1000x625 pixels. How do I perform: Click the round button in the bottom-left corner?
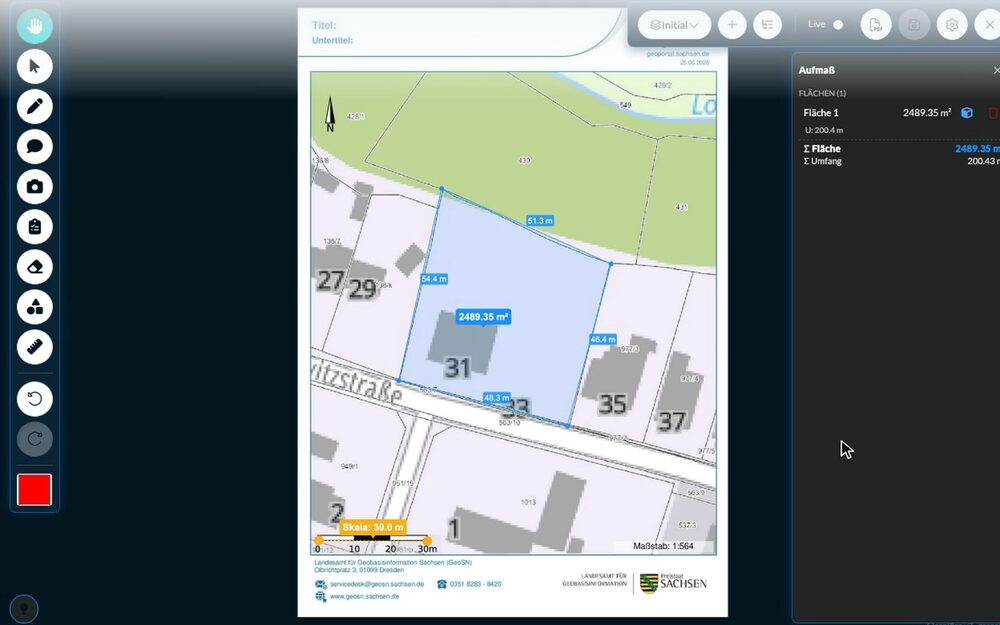[x=24, y=608]
